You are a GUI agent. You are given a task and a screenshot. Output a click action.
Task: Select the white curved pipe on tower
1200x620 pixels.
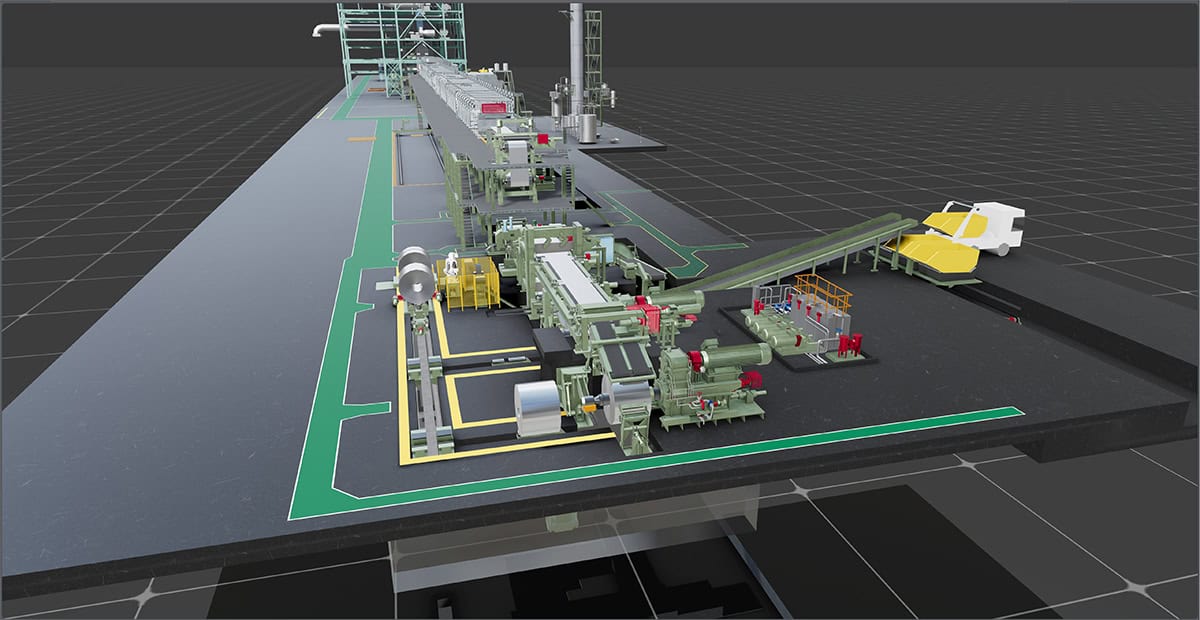tap(324, 30)
